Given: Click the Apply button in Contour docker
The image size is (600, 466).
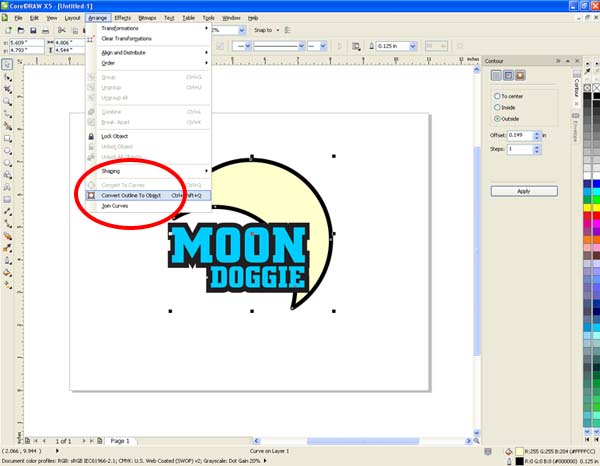Looking at the screenshot, I should click(x=524, y=191).
